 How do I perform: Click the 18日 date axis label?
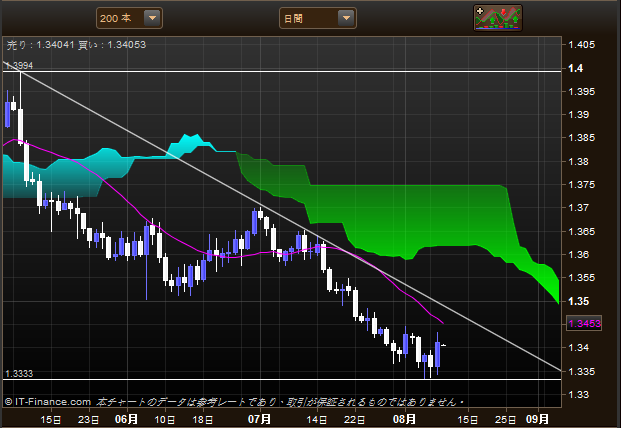coord(202,420)
